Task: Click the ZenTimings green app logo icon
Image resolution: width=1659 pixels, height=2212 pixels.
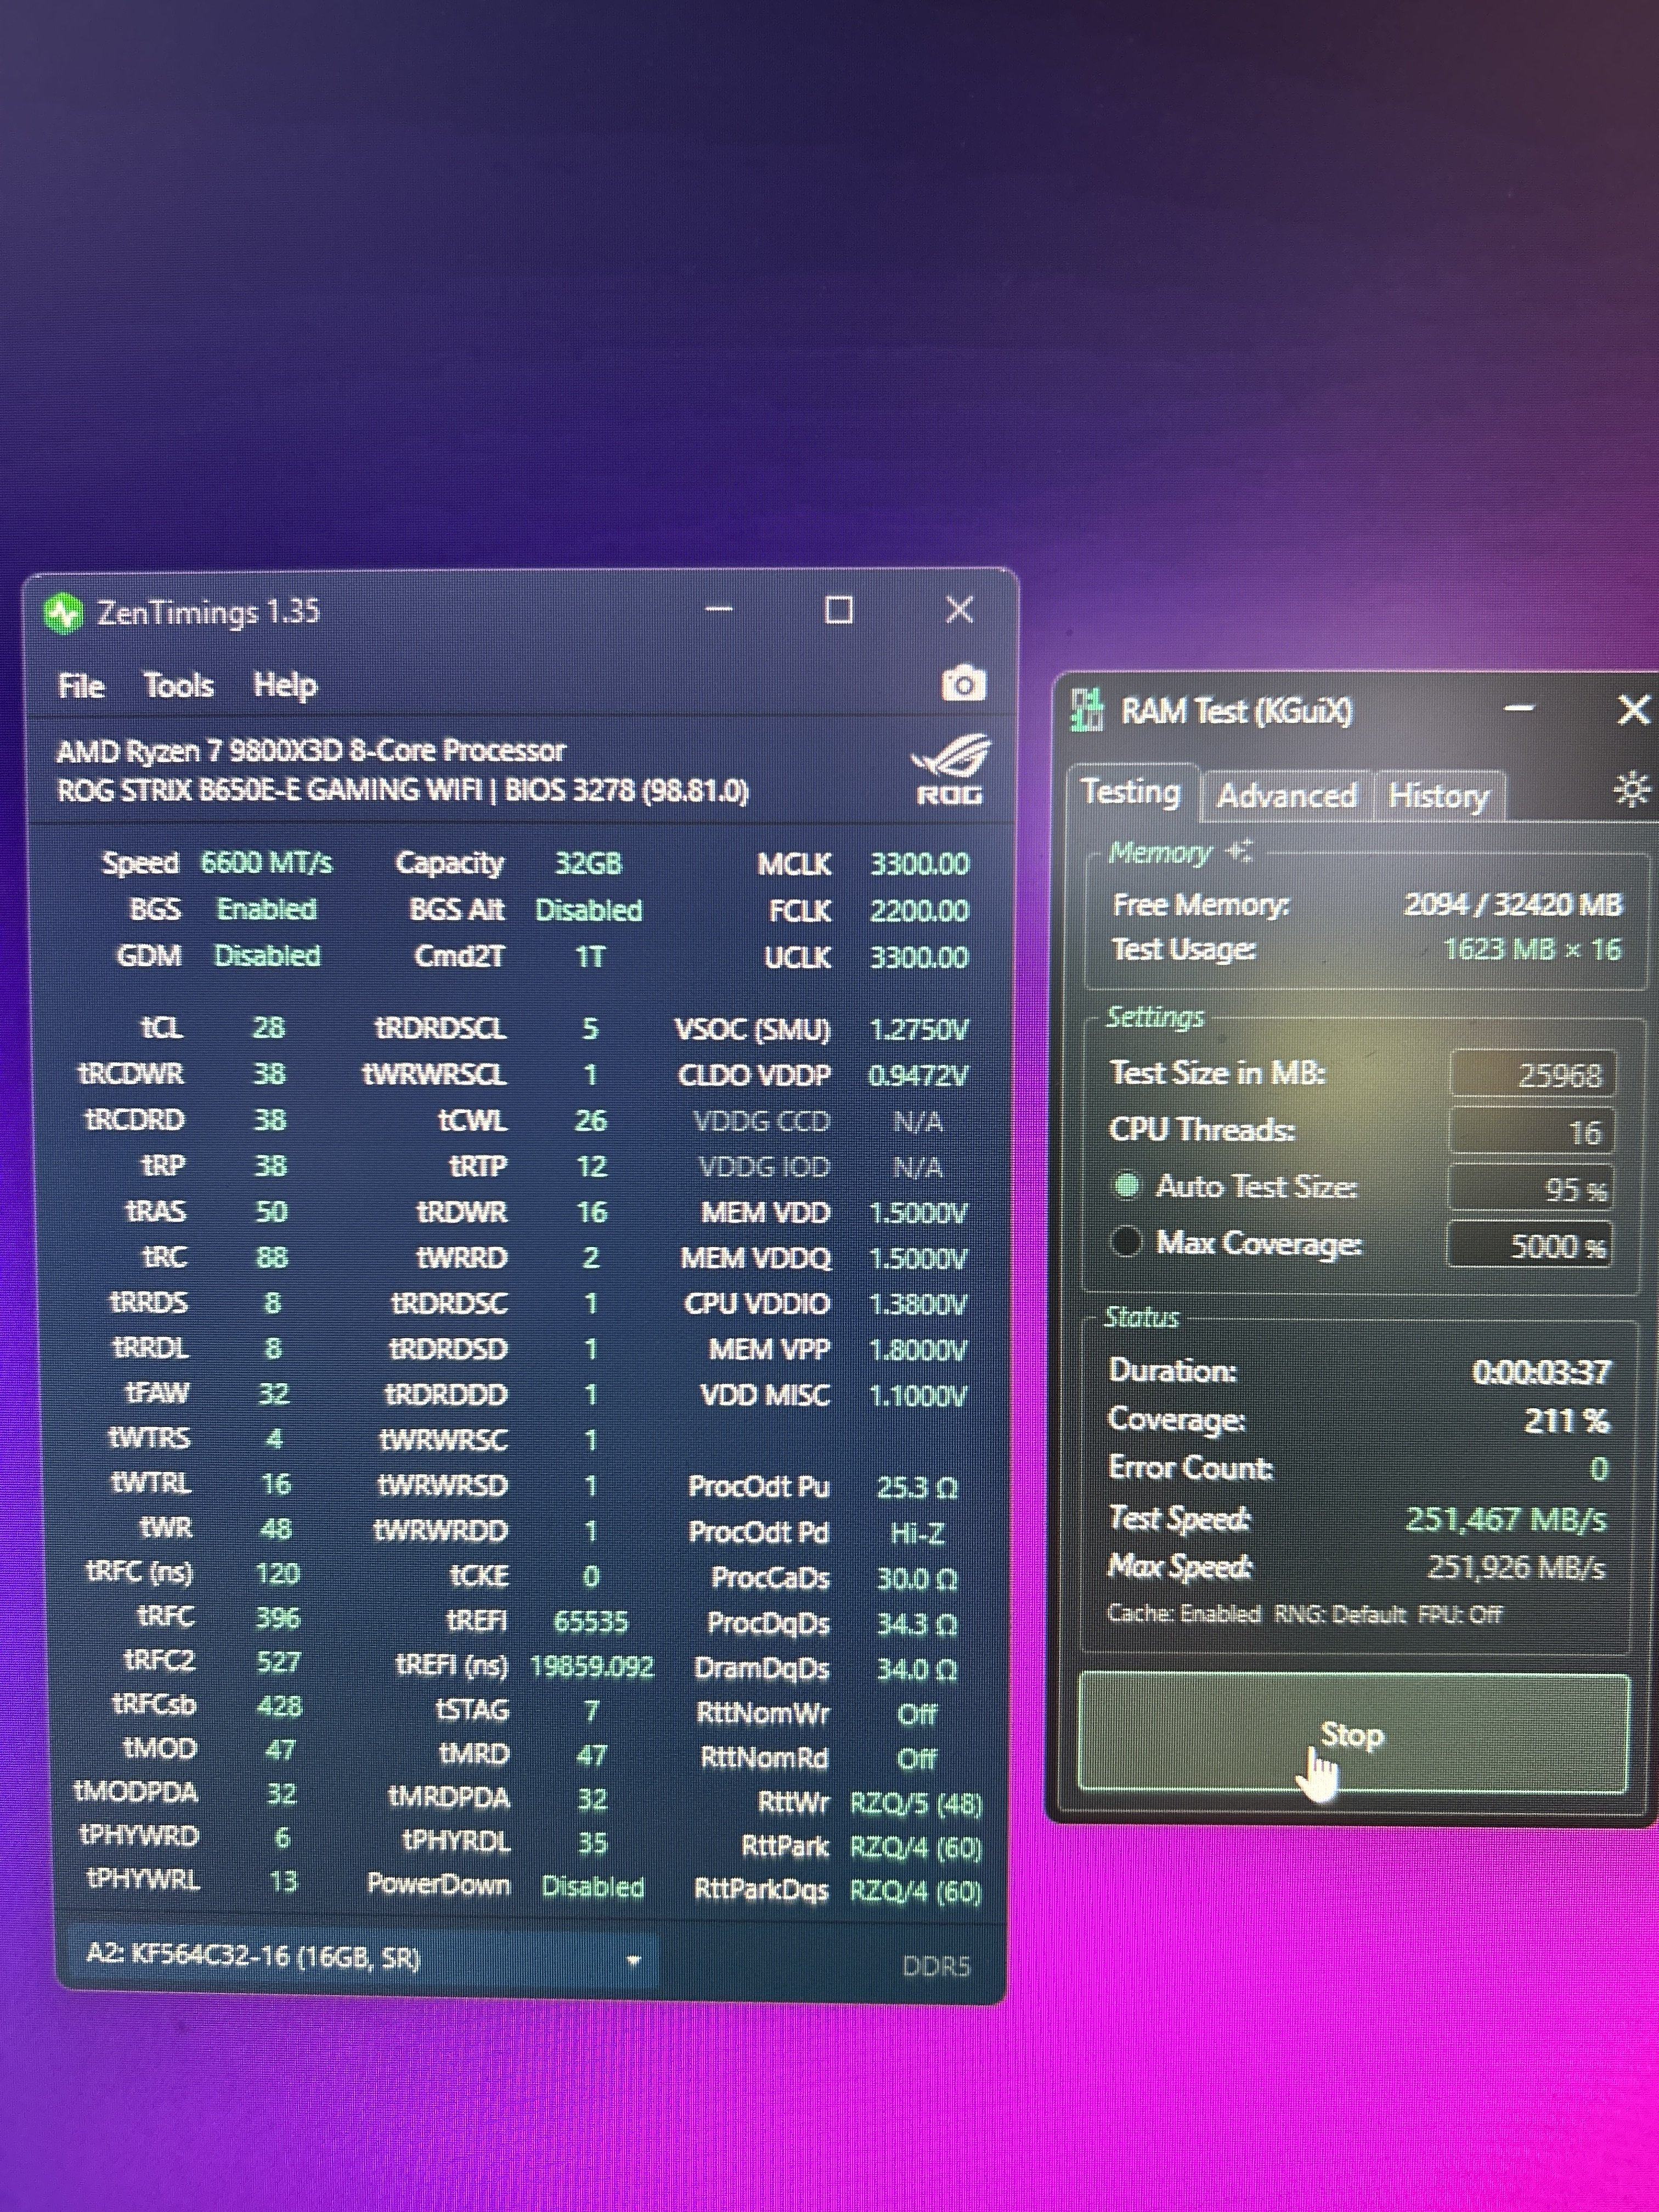Action: (64, 613)
